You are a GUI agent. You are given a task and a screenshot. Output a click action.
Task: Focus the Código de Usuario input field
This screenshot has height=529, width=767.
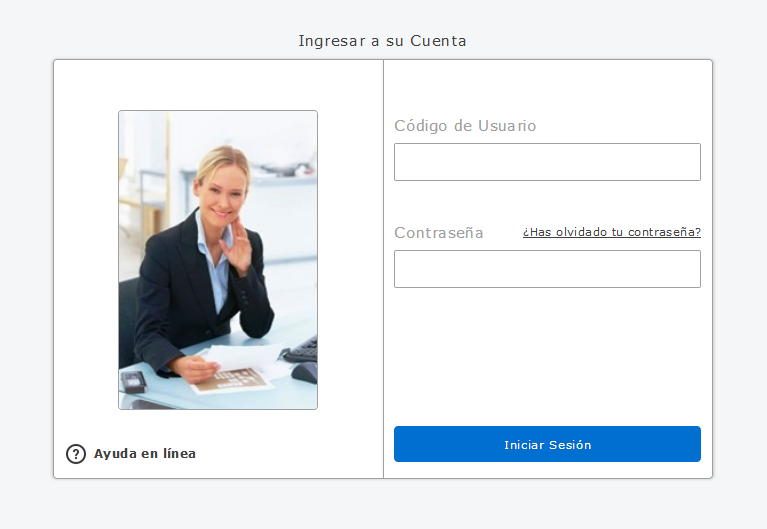coord(547,162)
